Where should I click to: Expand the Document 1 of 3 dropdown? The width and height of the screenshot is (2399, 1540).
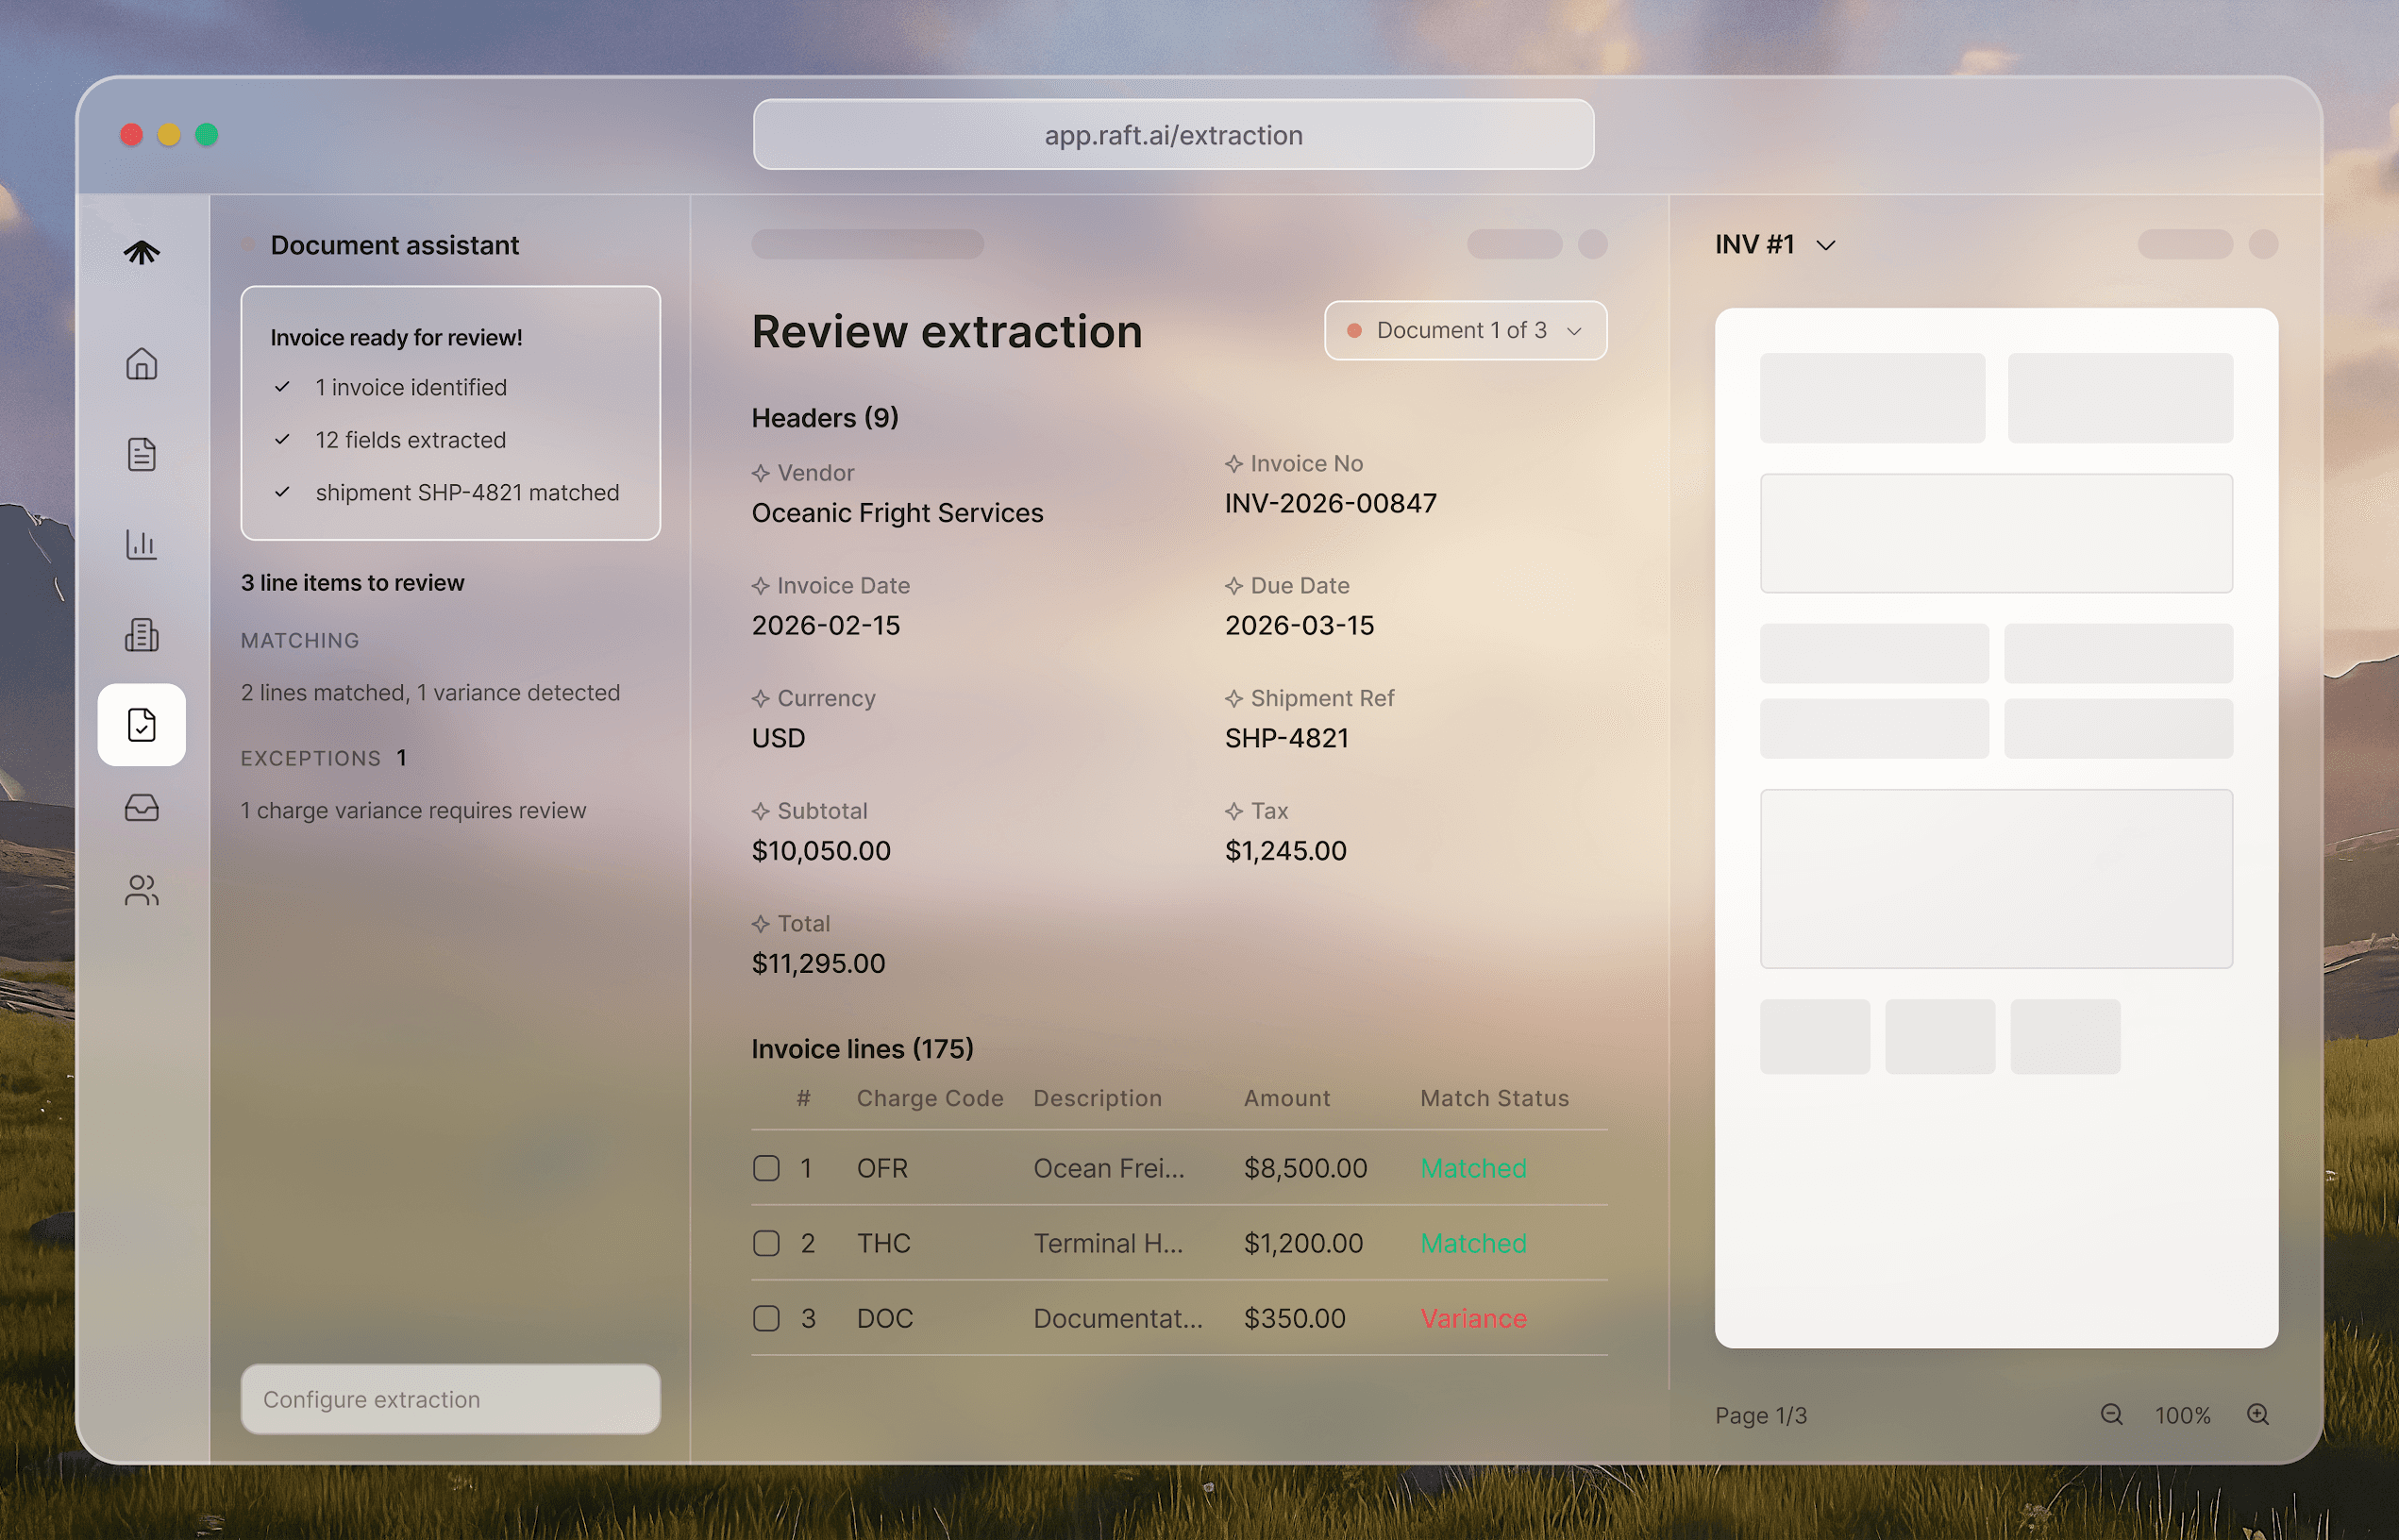(x=1465, y=330)
